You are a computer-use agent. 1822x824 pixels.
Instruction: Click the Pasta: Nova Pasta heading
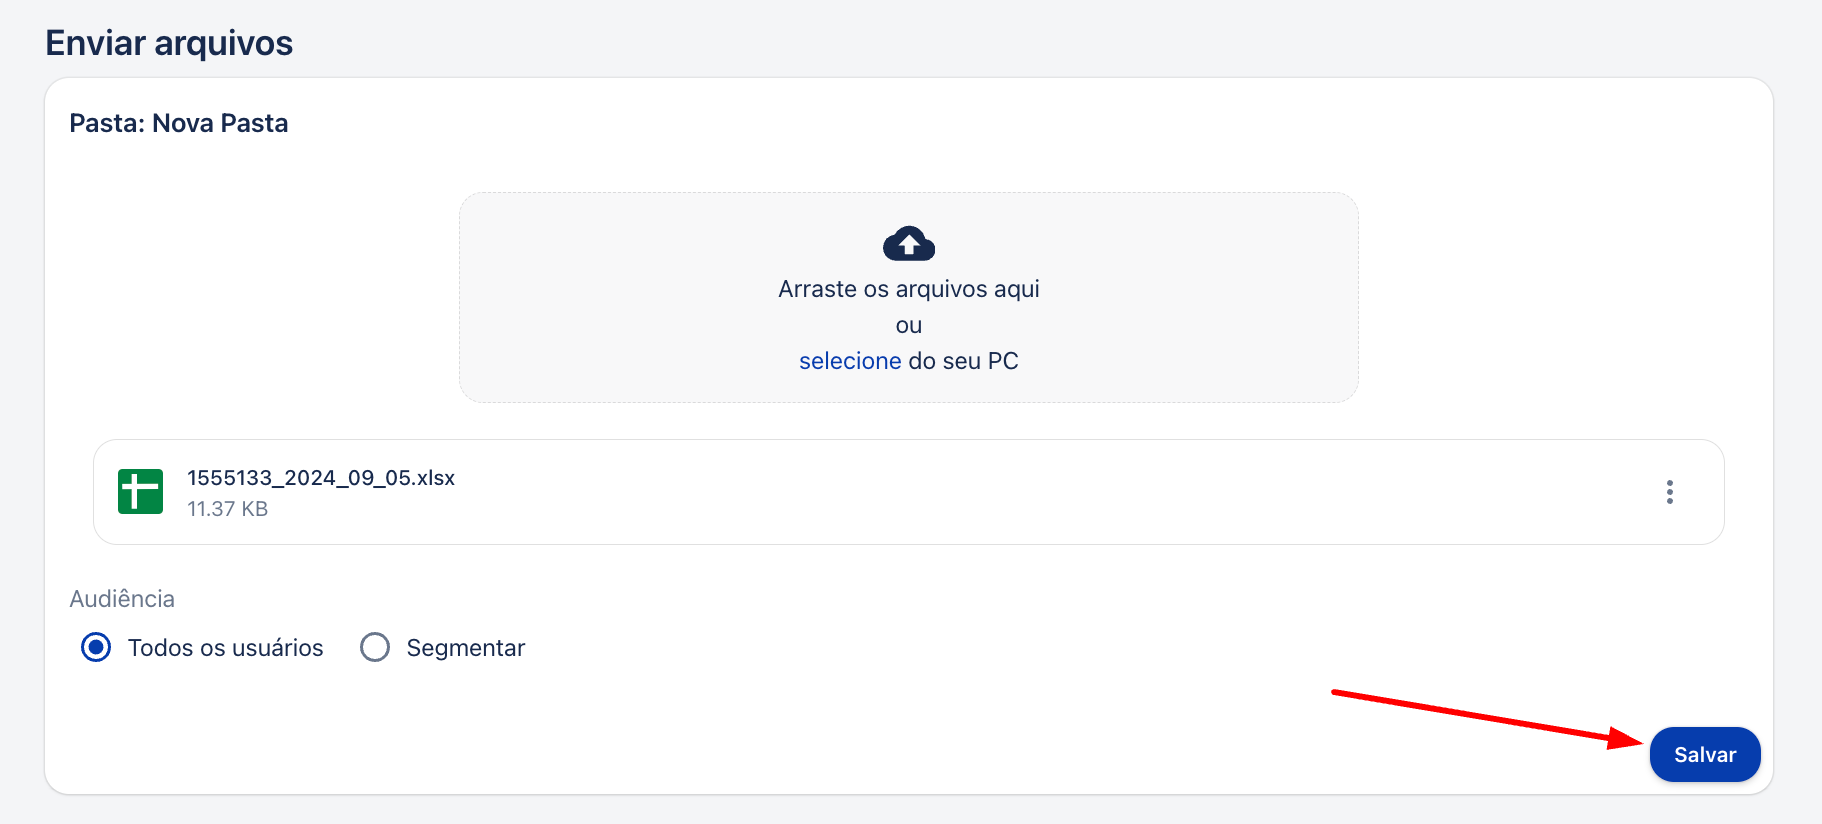coord(179,123)
